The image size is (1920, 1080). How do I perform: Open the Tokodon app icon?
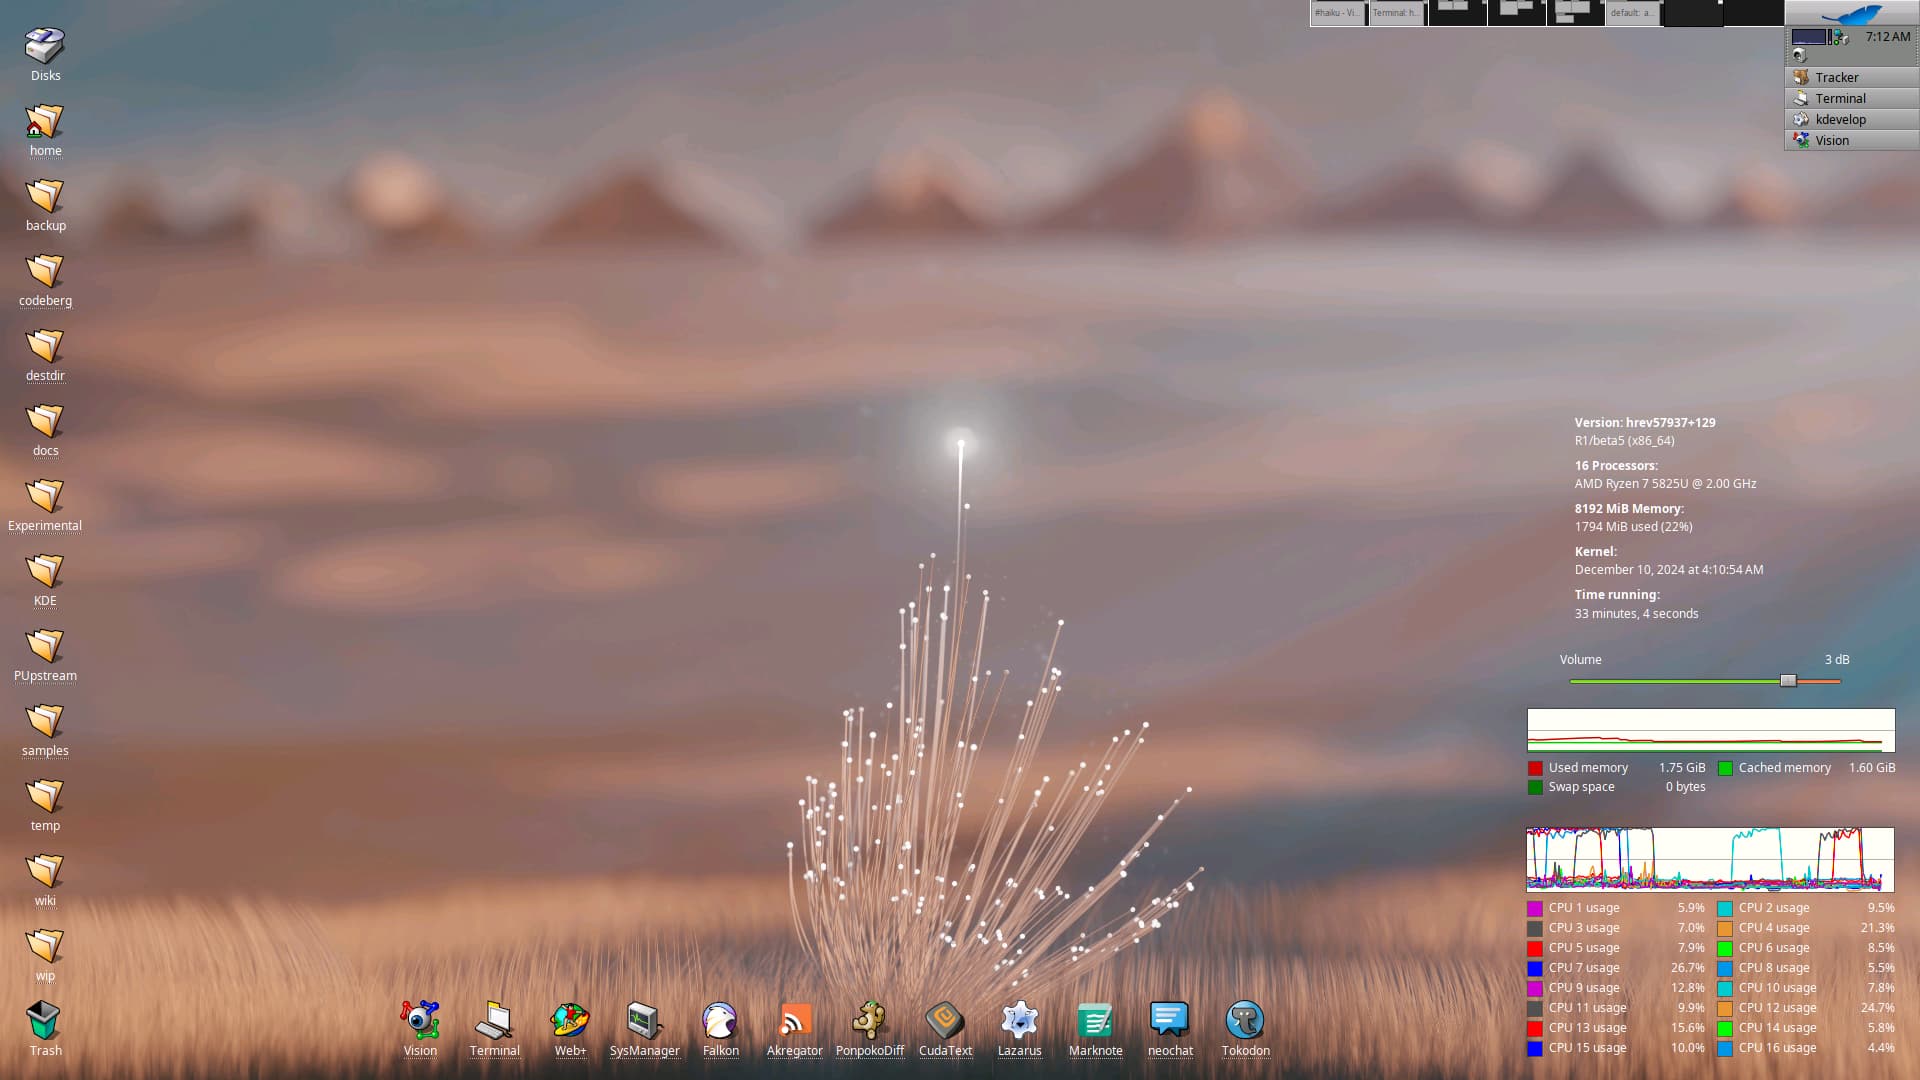(x=1245, y=1021)
